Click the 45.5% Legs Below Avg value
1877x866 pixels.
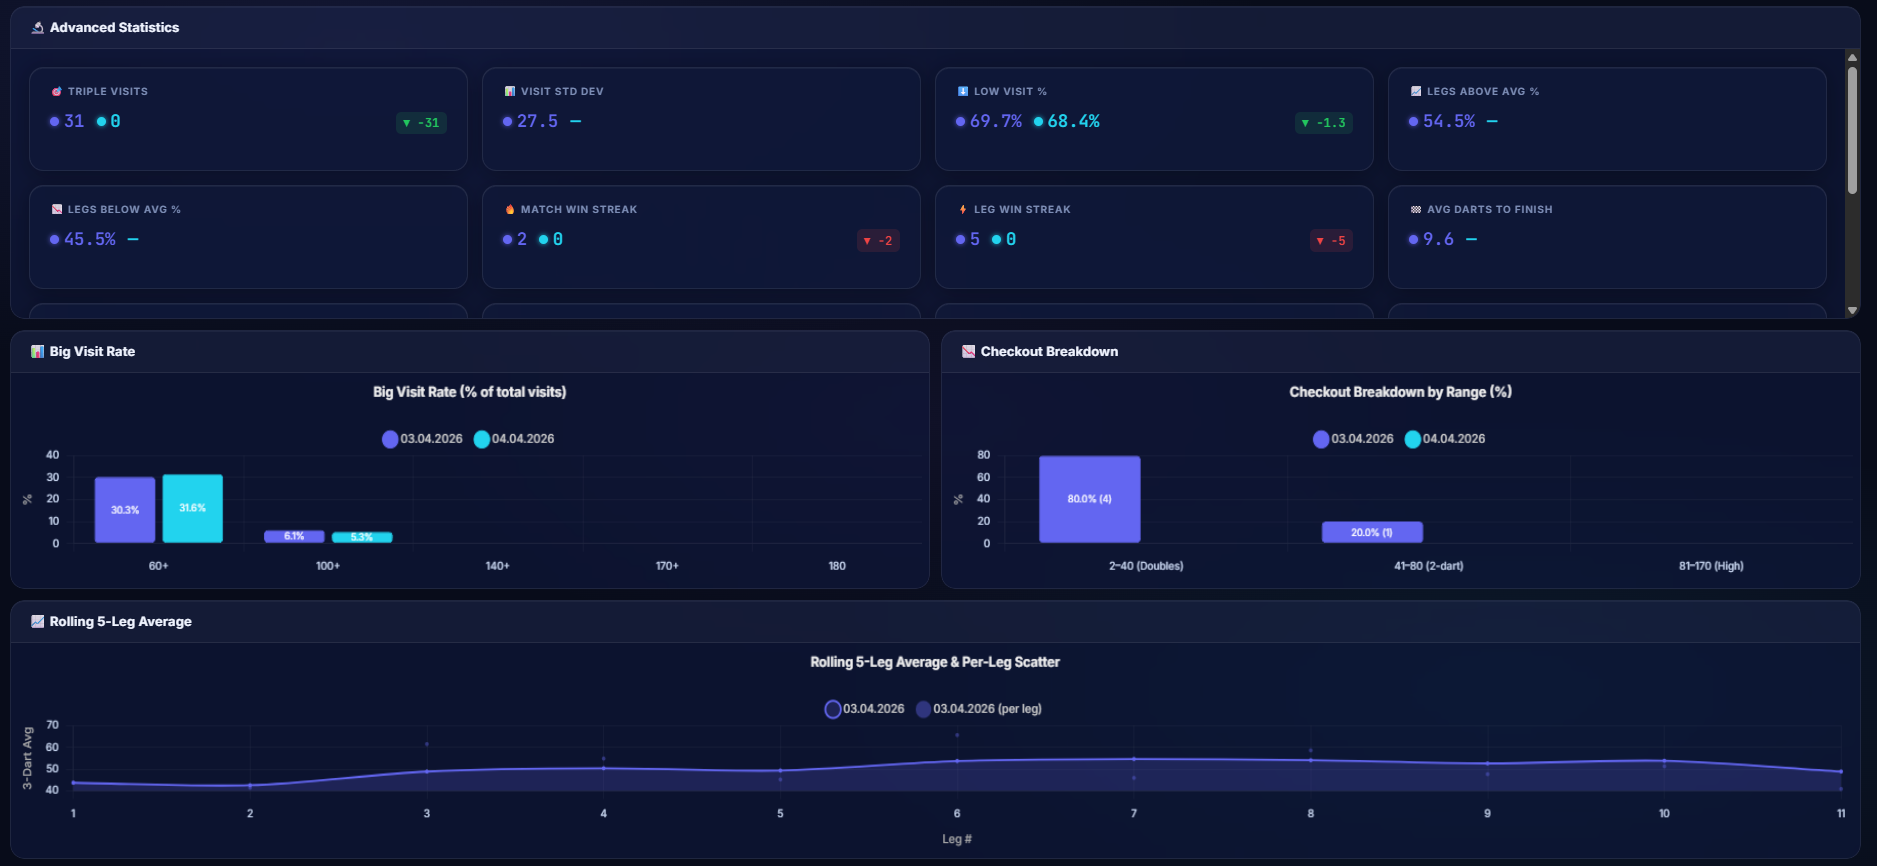[90, 239]
